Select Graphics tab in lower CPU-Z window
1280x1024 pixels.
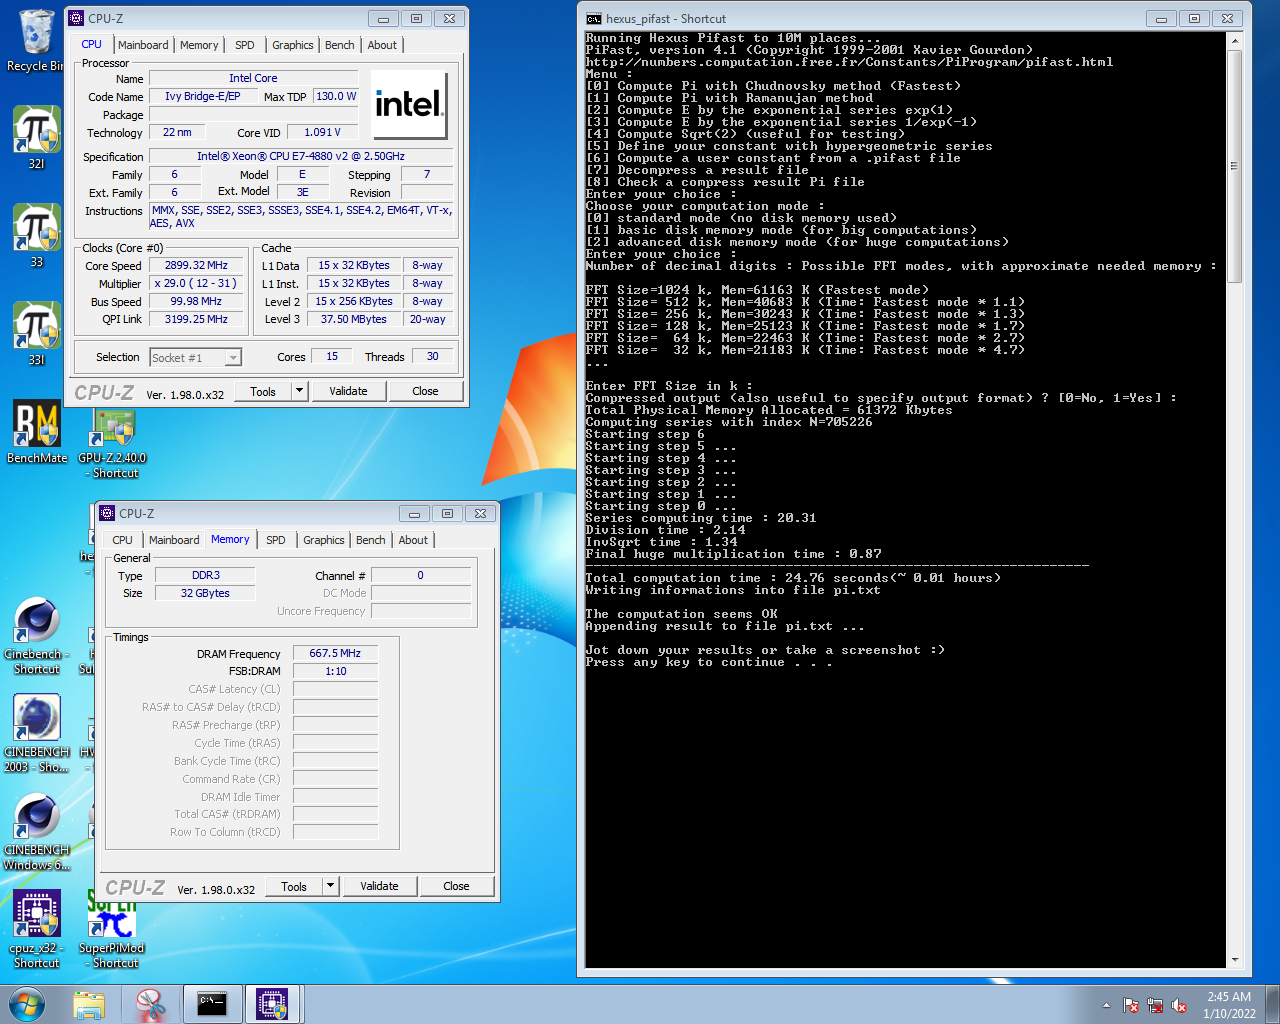tap(324, 540)
